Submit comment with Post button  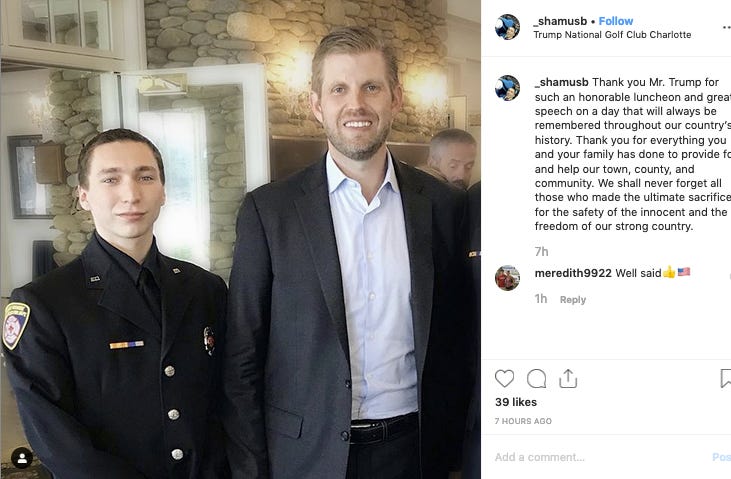coord(722,457)
